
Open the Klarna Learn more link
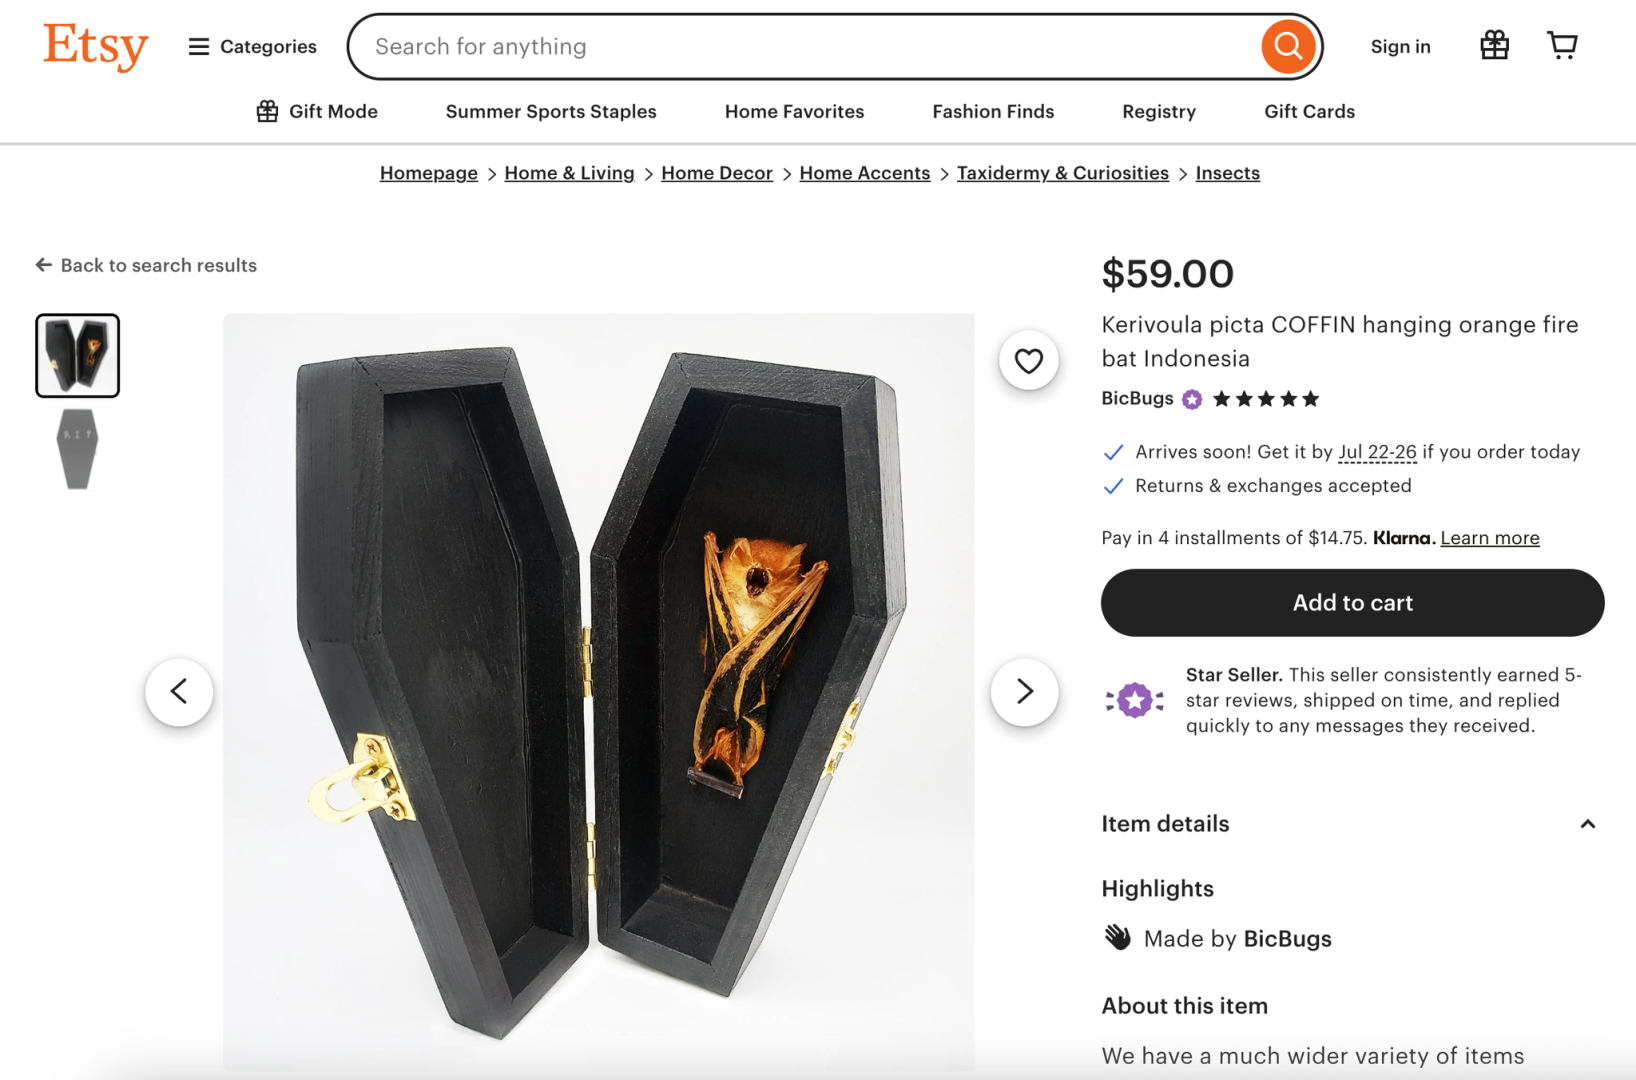(x=1489, y=537)
